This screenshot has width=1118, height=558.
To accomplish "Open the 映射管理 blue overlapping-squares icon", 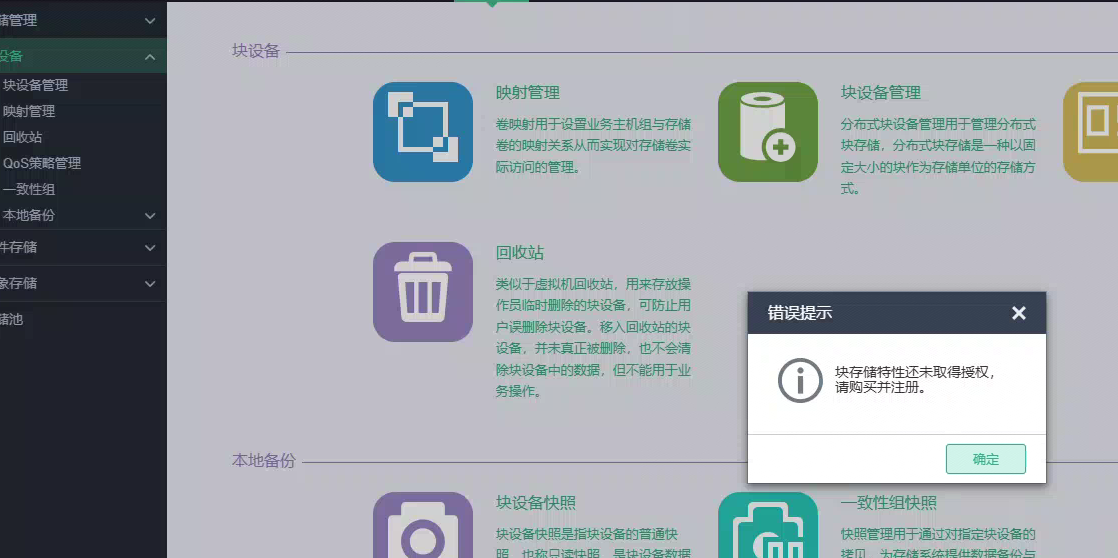I will coord(423,132).
